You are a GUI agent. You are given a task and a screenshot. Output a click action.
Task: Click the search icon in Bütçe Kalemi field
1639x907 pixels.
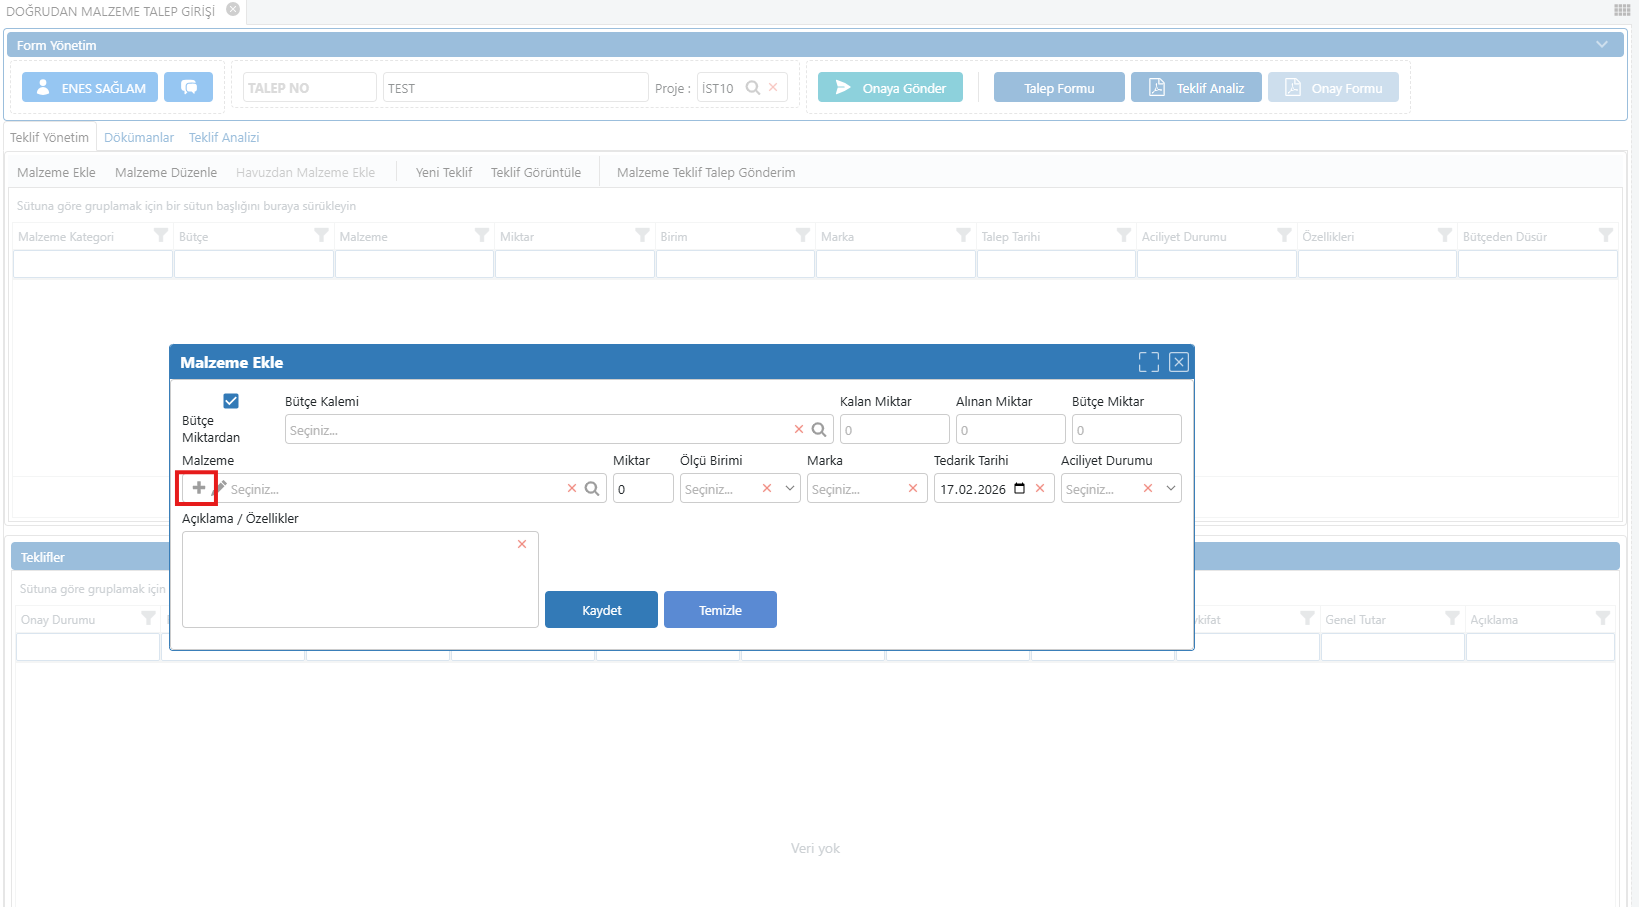tap(819, 430)
